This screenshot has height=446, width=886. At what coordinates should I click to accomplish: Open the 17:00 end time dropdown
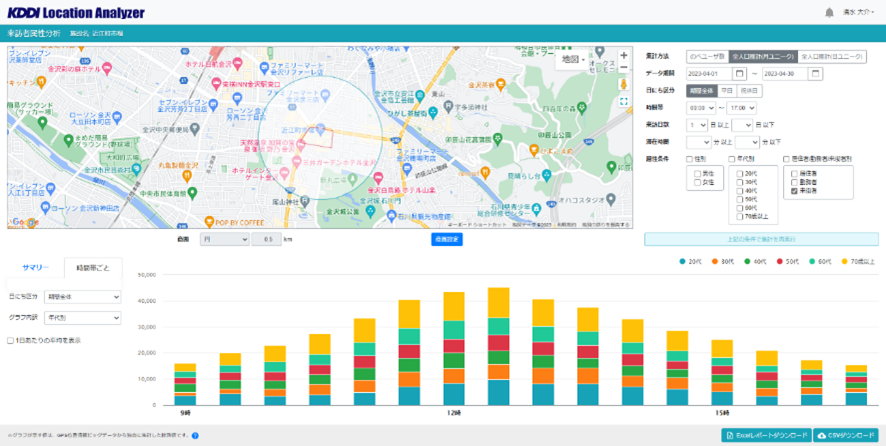pyautogui.click(x=741, y=107)
